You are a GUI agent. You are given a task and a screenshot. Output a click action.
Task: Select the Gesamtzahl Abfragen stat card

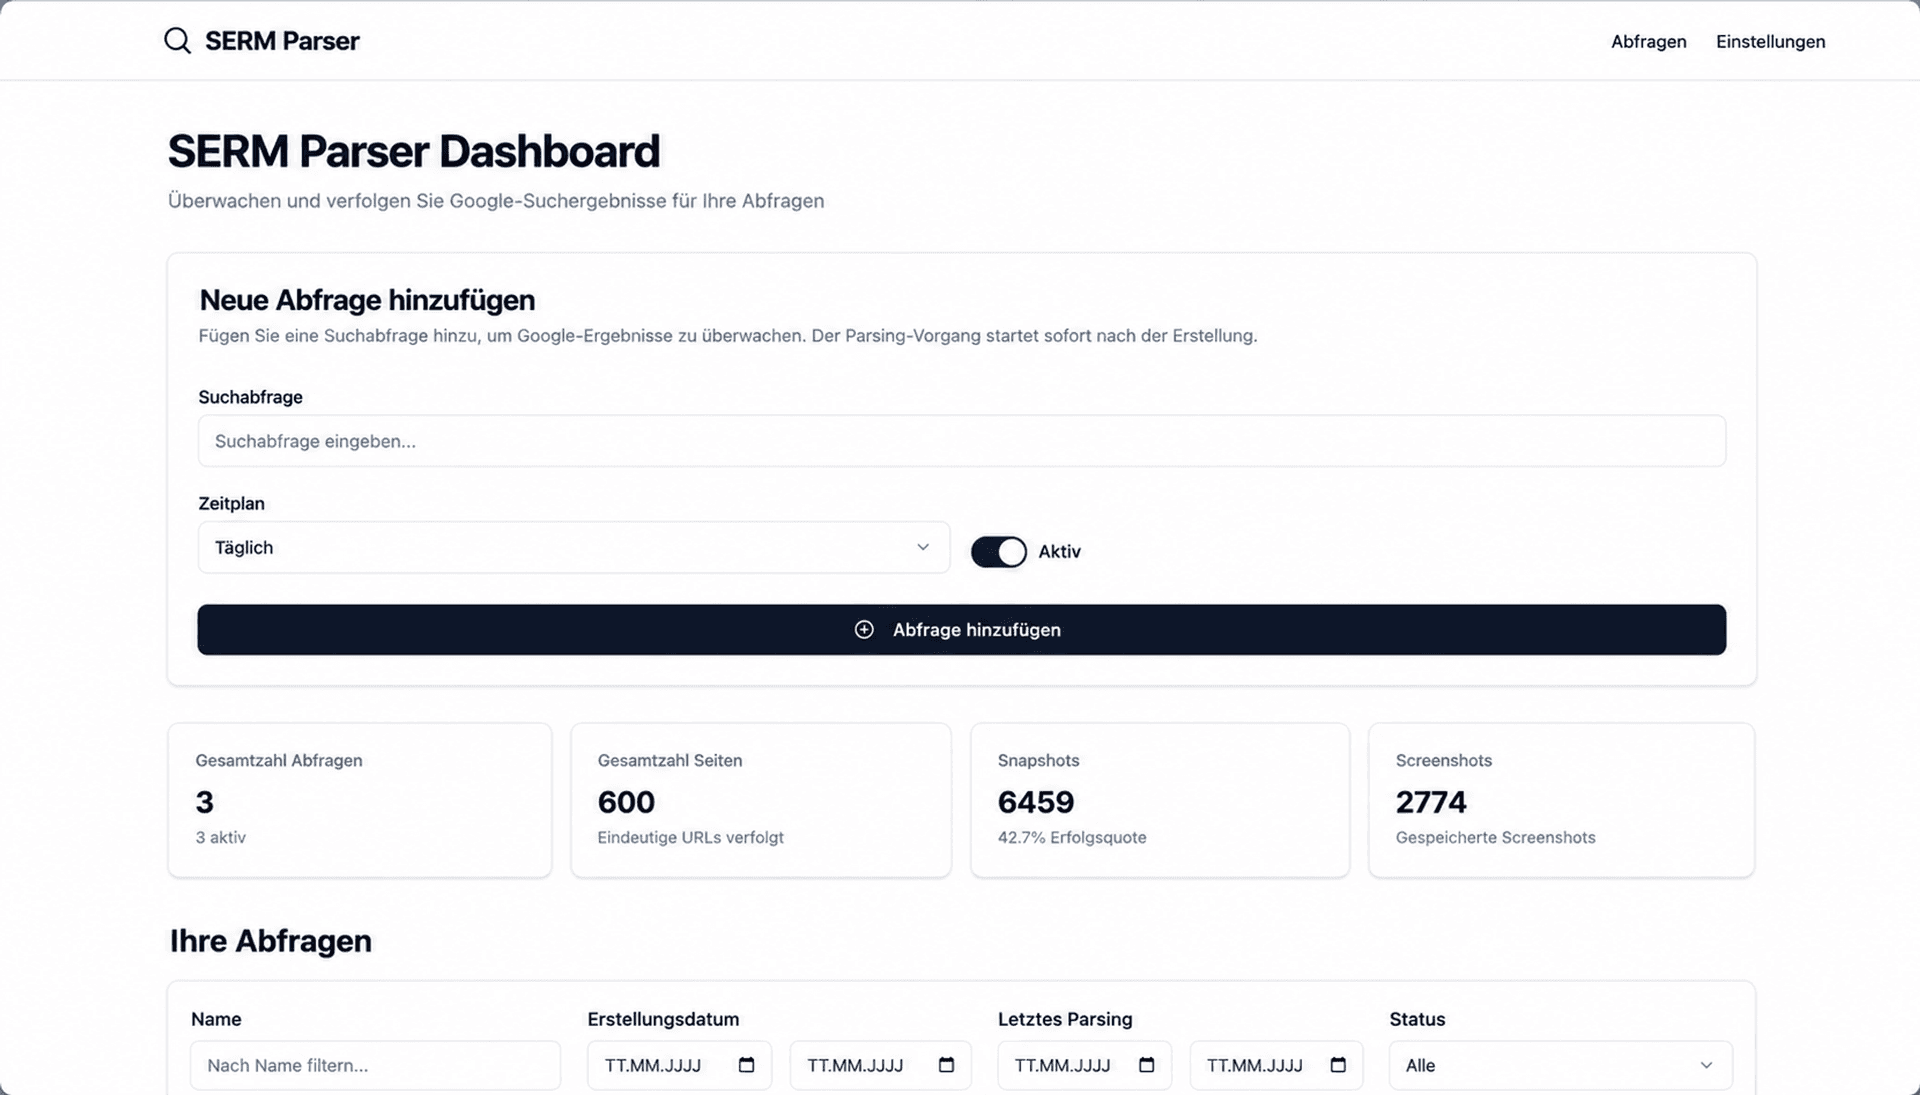[x=359, y=800]
